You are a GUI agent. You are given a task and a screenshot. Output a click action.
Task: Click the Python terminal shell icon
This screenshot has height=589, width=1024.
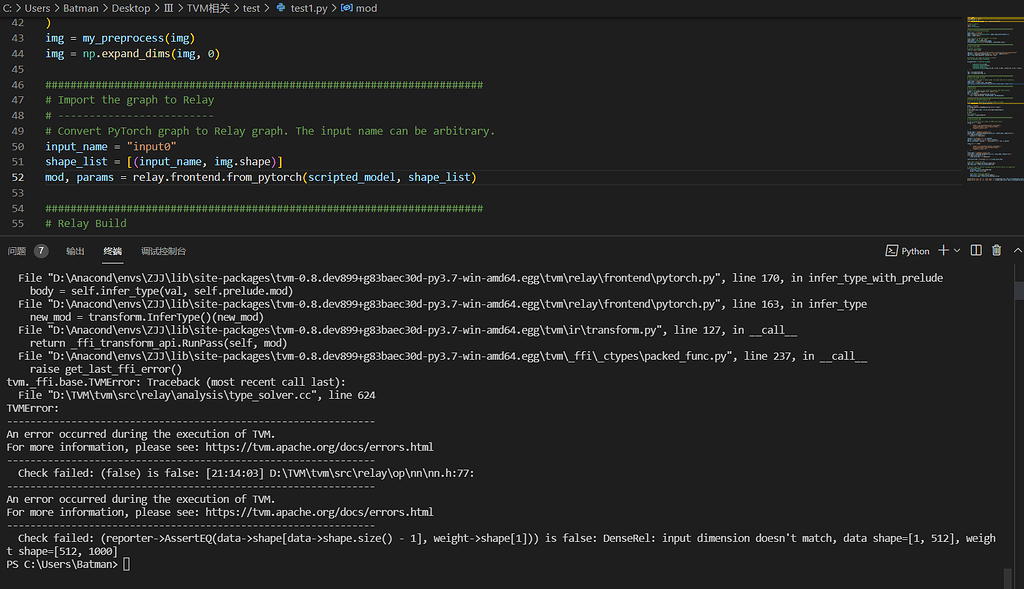tap(892, 251)
